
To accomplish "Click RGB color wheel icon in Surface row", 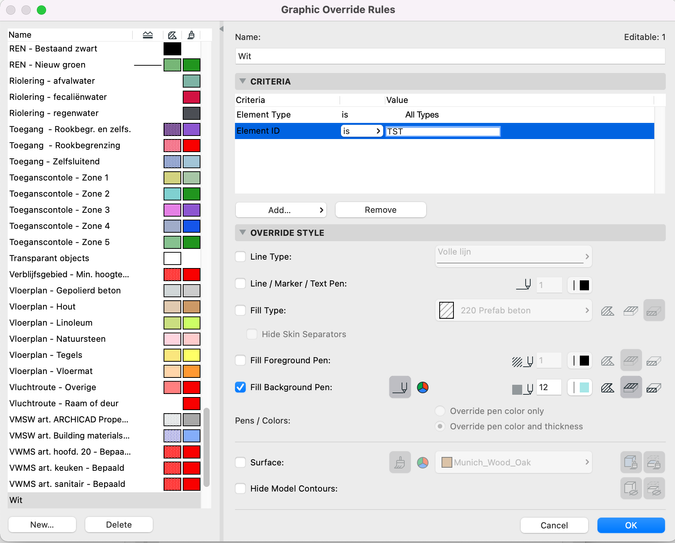I will tap(423, 463).
